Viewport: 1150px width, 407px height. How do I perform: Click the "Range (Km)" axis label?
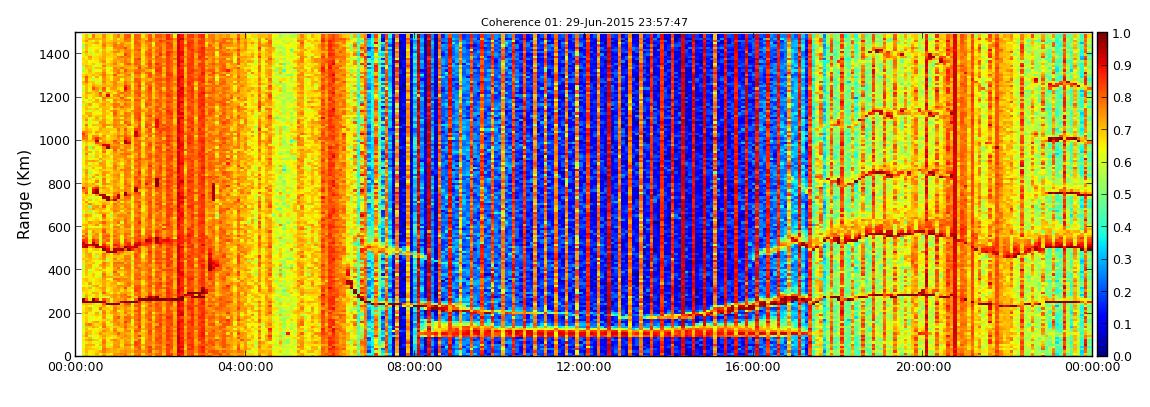pyautogui.click(x=23, y=194)
